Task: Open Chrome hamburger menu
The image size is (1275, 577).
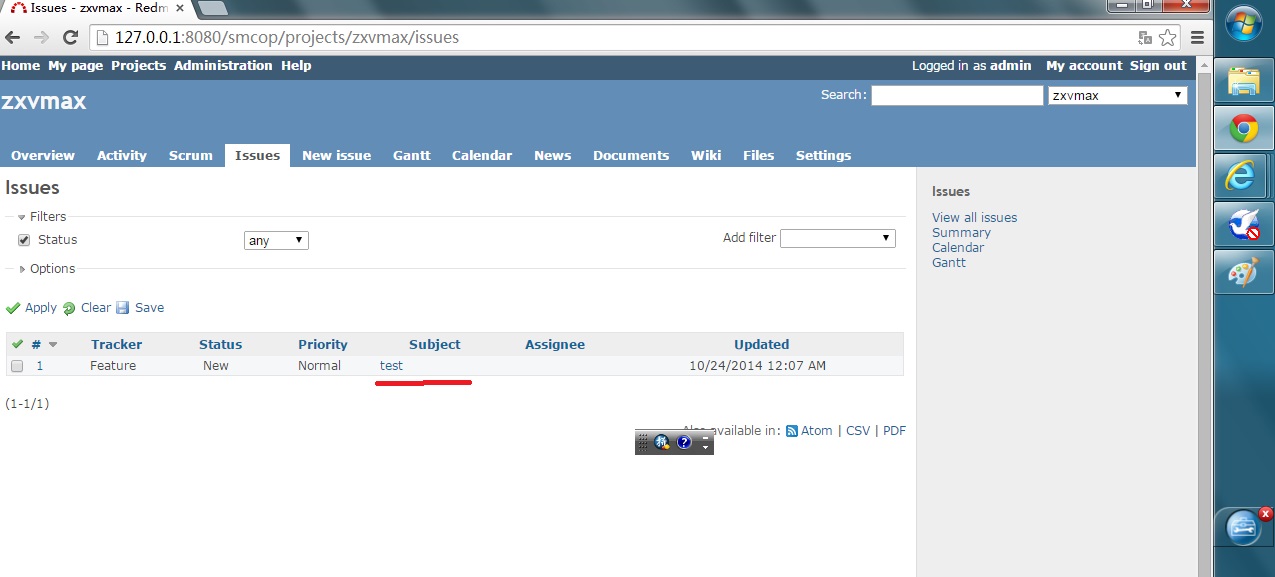Action: pyautogui.click(x=1197, y=38)
